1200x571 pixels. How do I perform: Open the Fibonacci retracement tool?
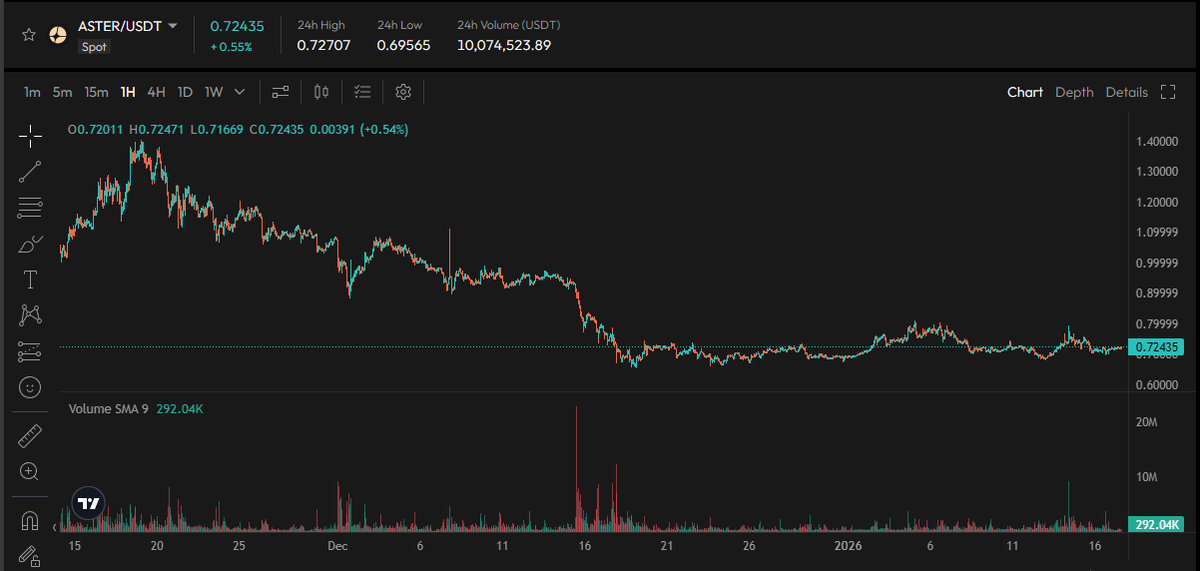point(30,208)
